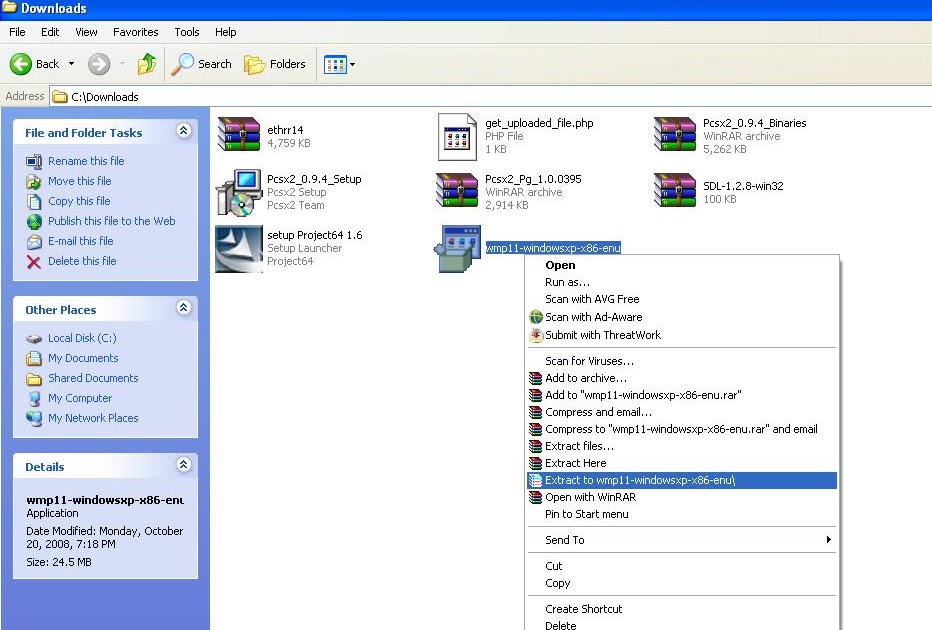
Task: Click Copy this file link
Action: tap(79, 201)
